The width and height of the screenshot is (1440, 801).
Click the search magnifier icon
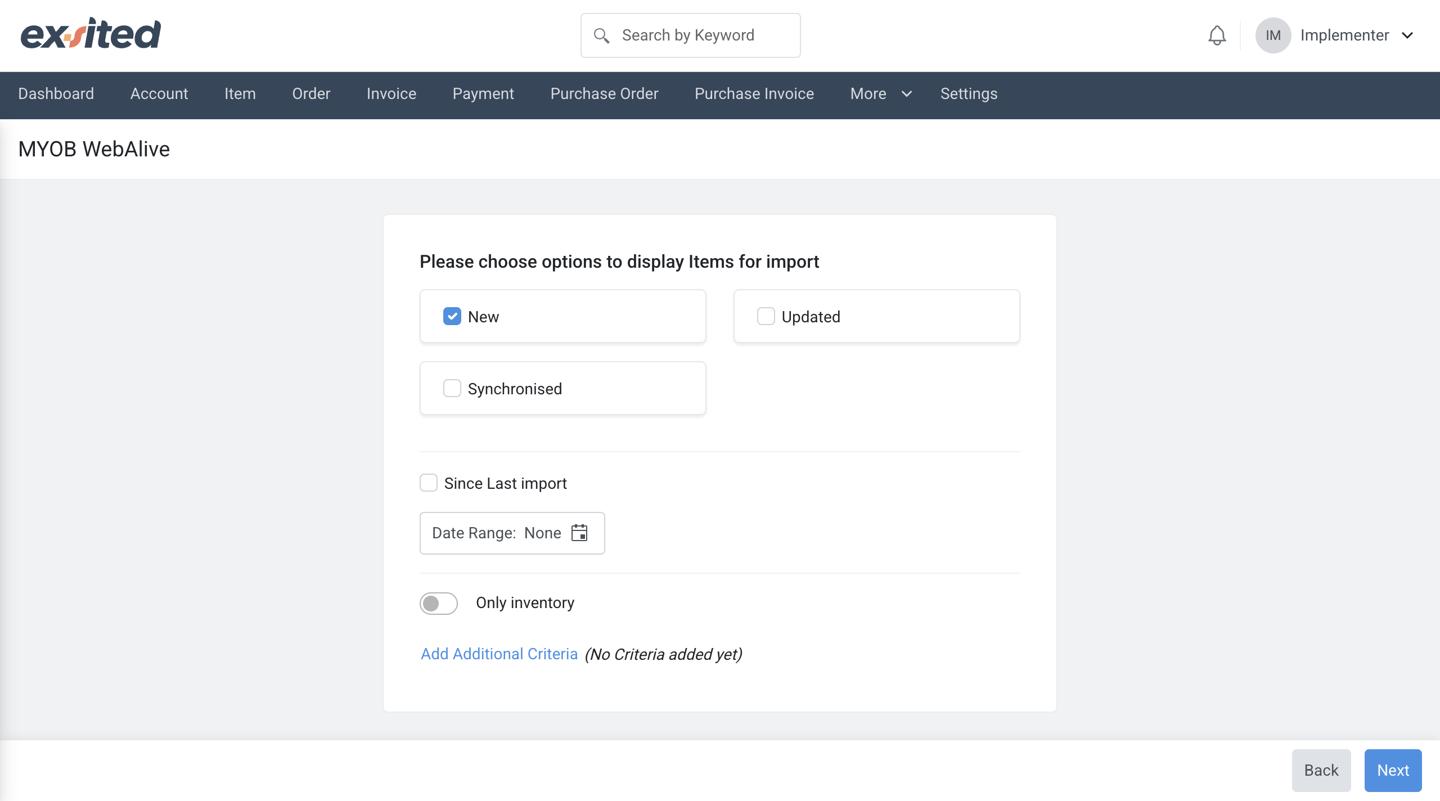pos(601,35)
